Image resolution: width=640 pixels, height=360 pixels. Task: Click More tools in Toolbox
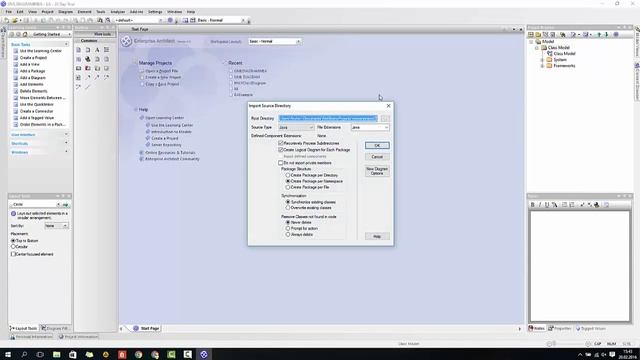pyautogui.click(x=102, y=34)
